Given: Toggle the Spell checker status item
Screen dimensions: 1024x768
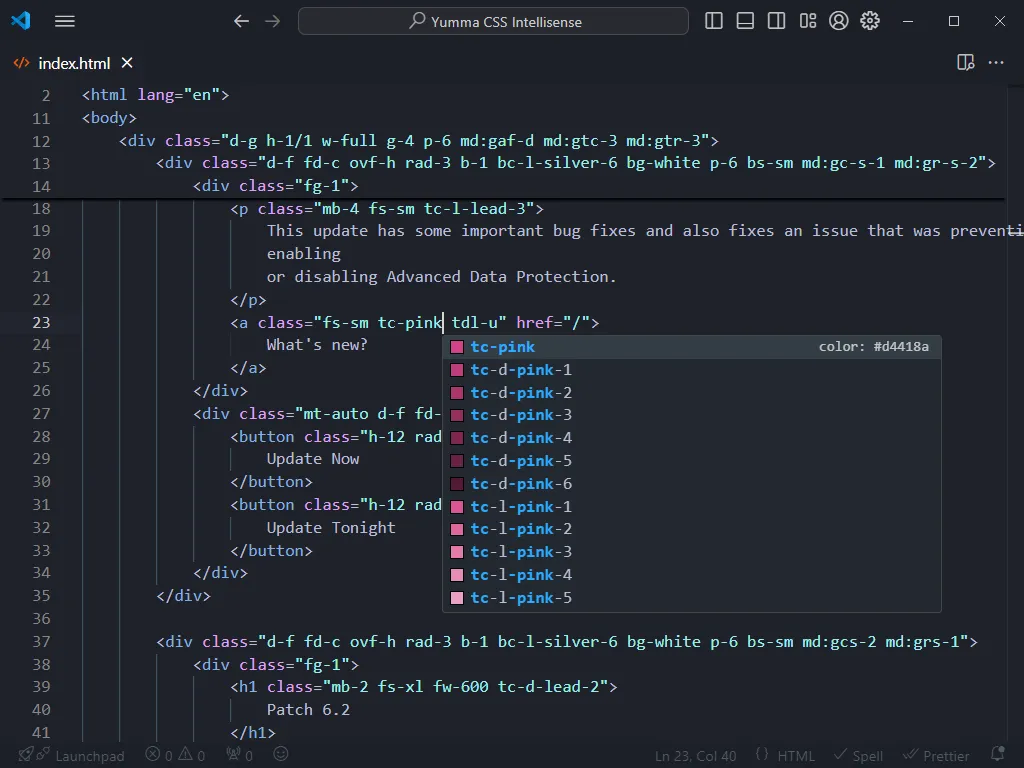Looking at the screenshot, I should [x=859, y=756].
